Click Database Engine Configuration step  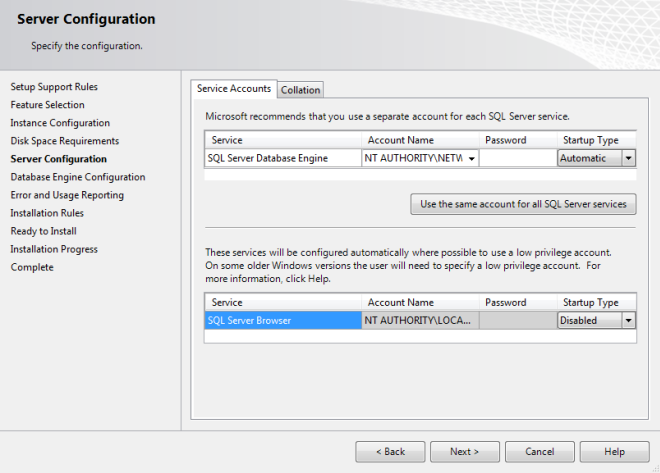point(78,177)
